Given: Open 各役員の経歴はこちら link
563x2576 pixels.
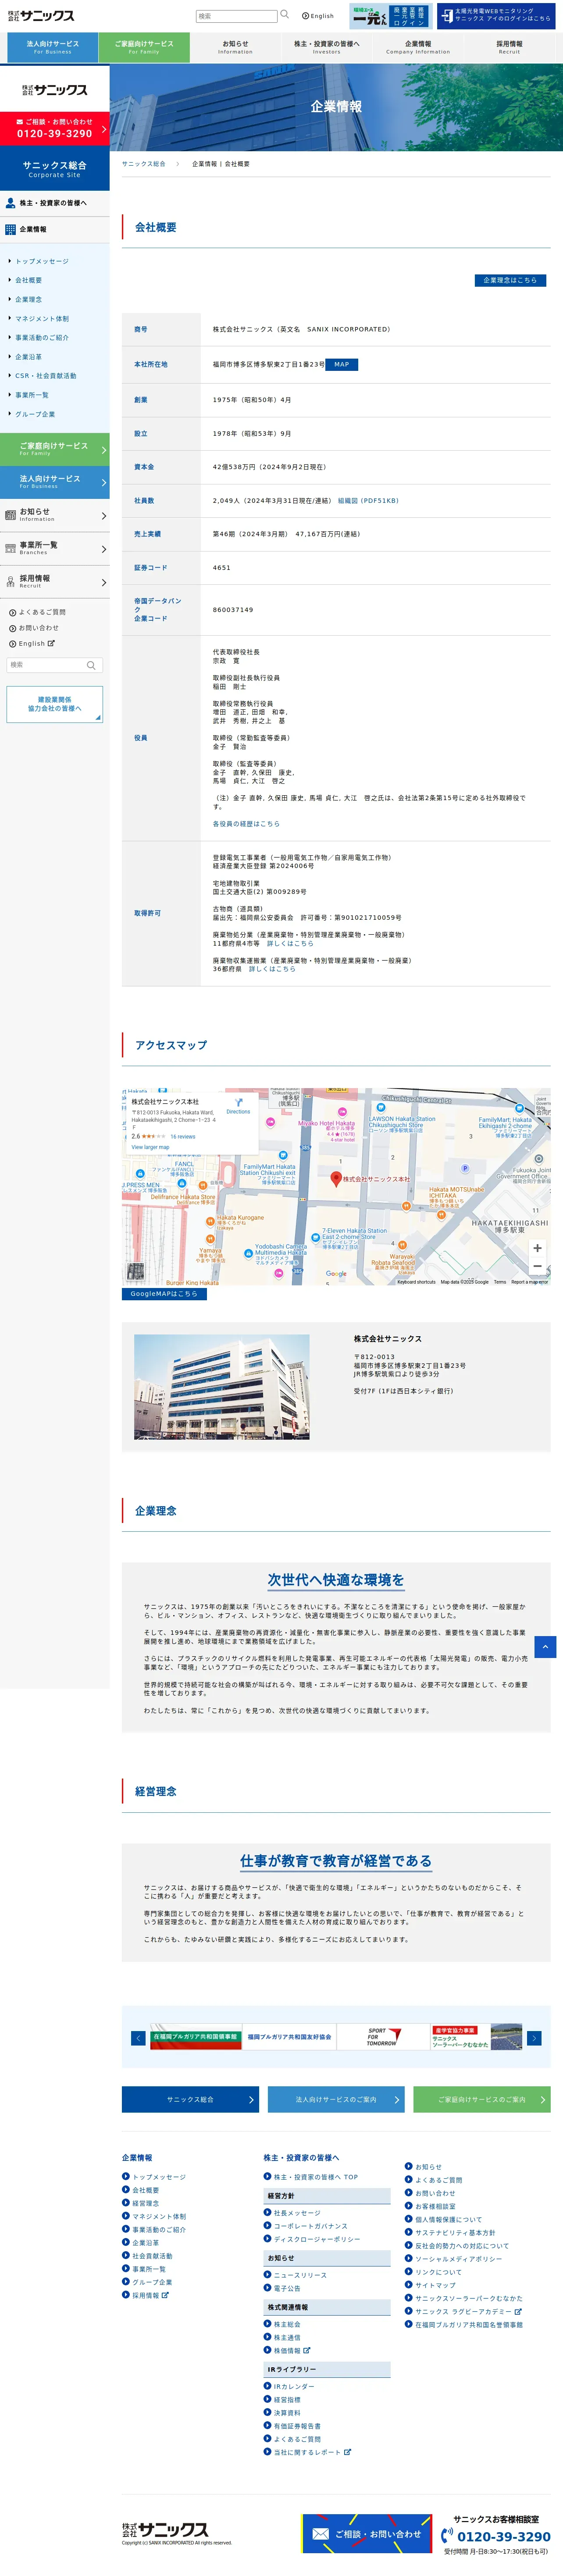Looking at the screenshot, I should click(x=246, y=824).
